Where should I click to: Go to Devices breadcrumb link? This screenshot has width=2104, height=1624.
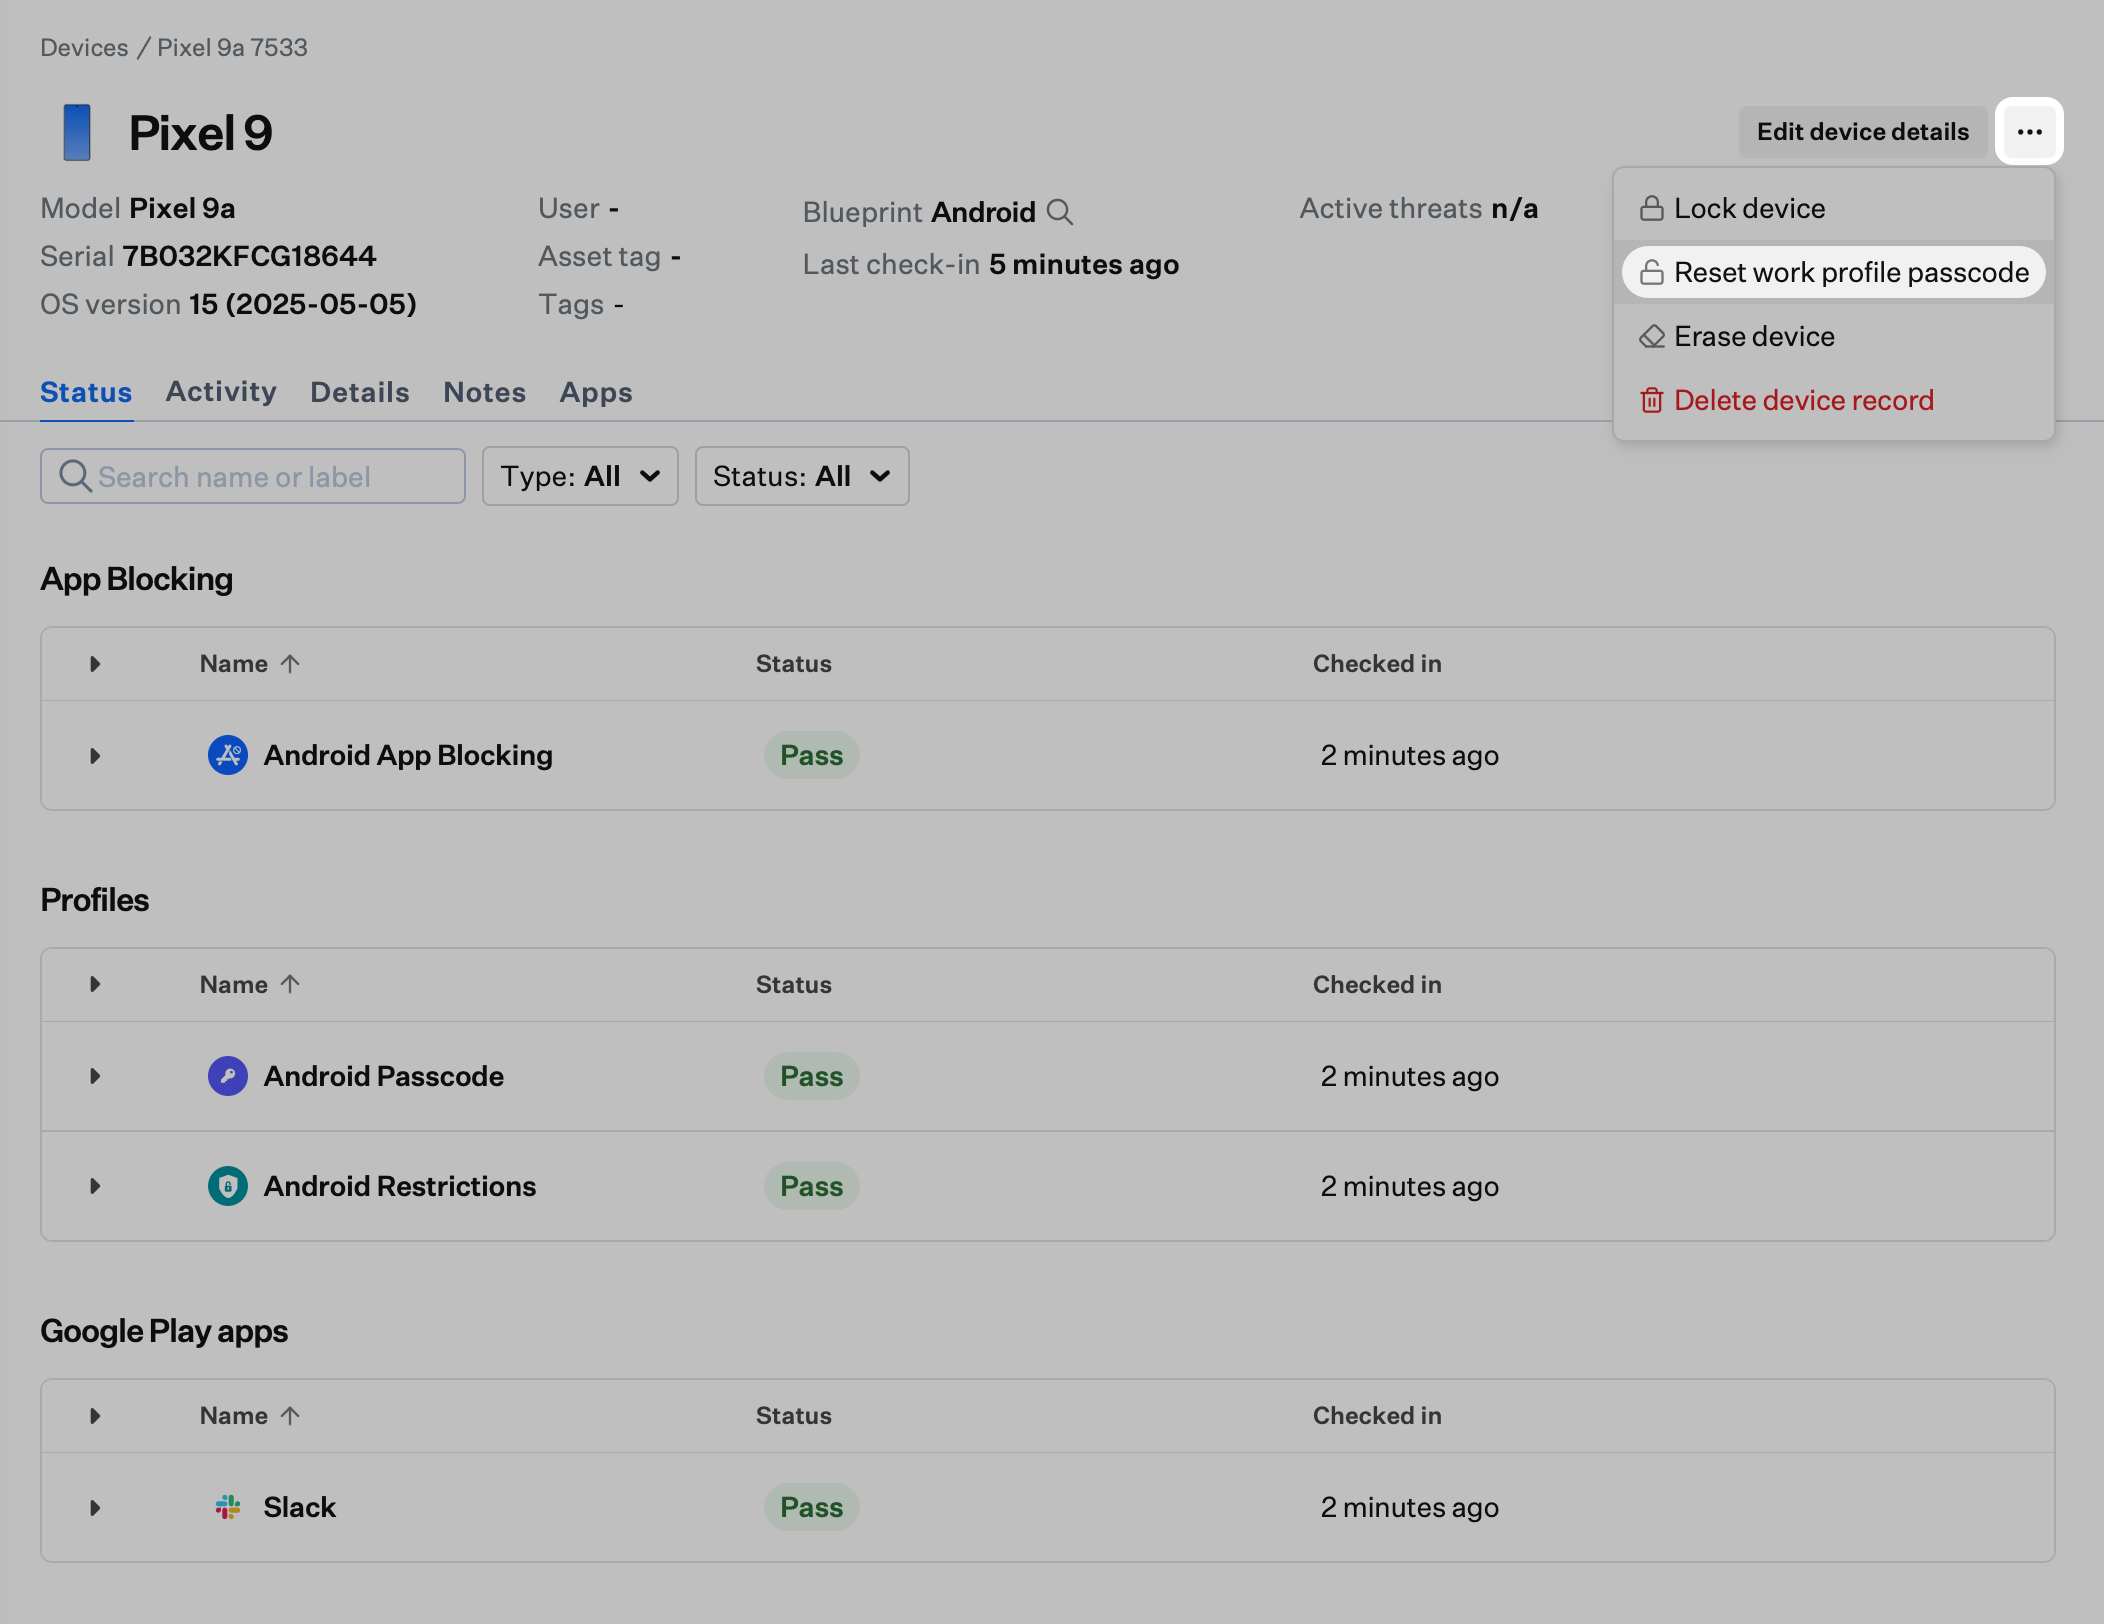point(84,47)
